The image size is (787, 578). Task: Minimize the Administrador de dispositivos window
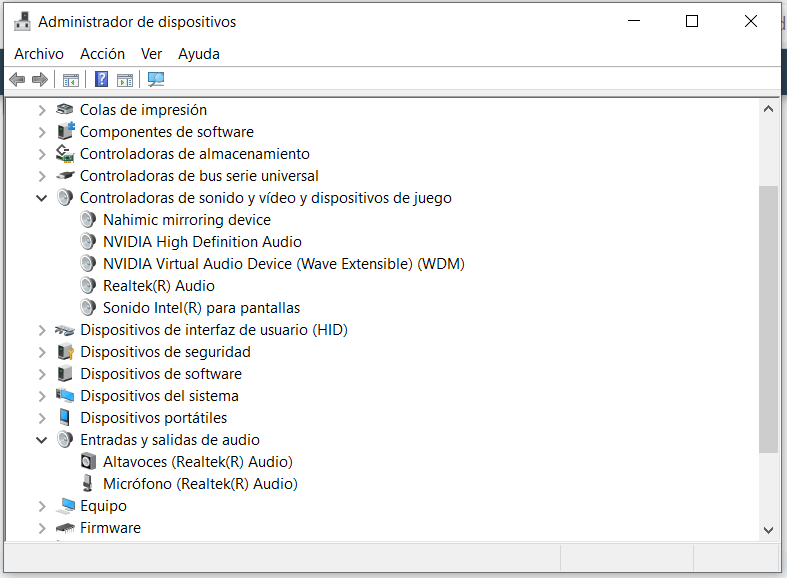pyautogui.click(x=634, y=21)
